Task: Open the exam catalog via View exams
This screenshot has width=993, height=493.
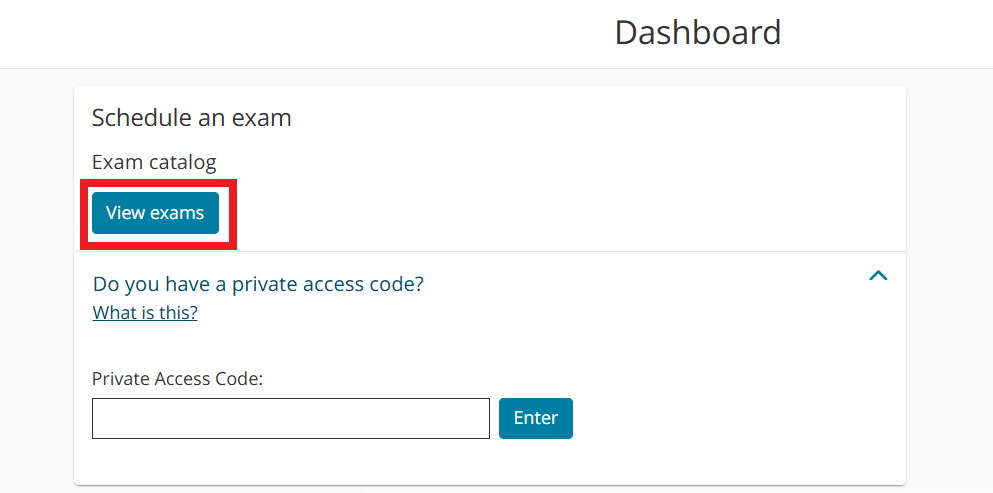Action: (155, 213)
